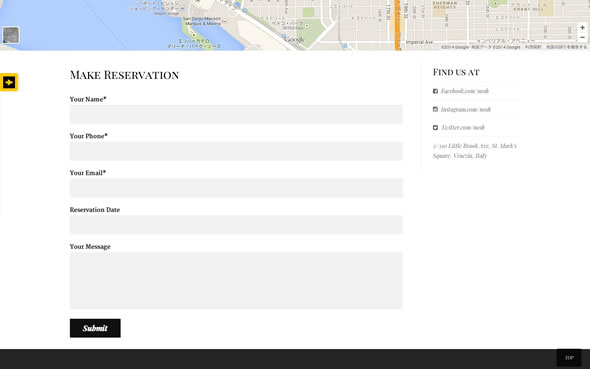Click the Facebook icon in Find Us At
Screen dimensions: 590x369
click(x=435, y=91)
